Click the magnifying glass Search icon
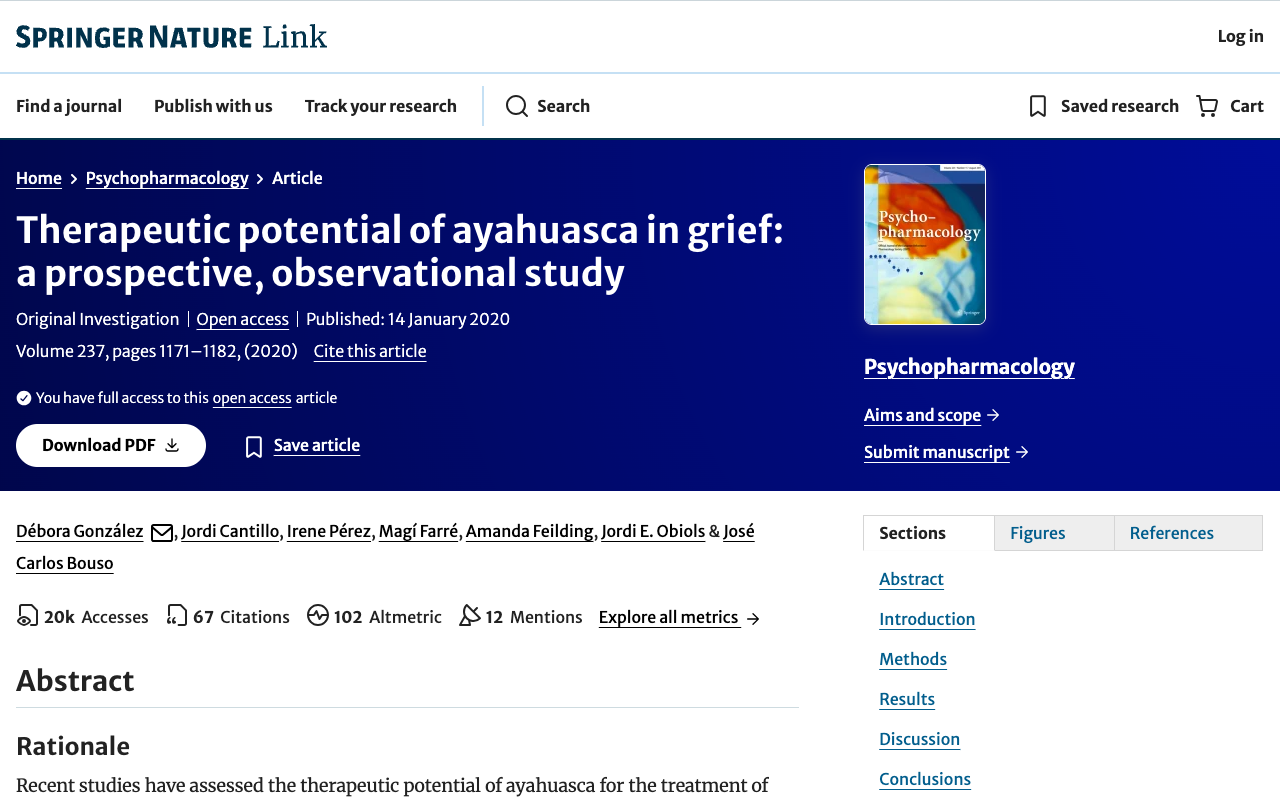The image size is (1280, 800). (x=516, y=106)
